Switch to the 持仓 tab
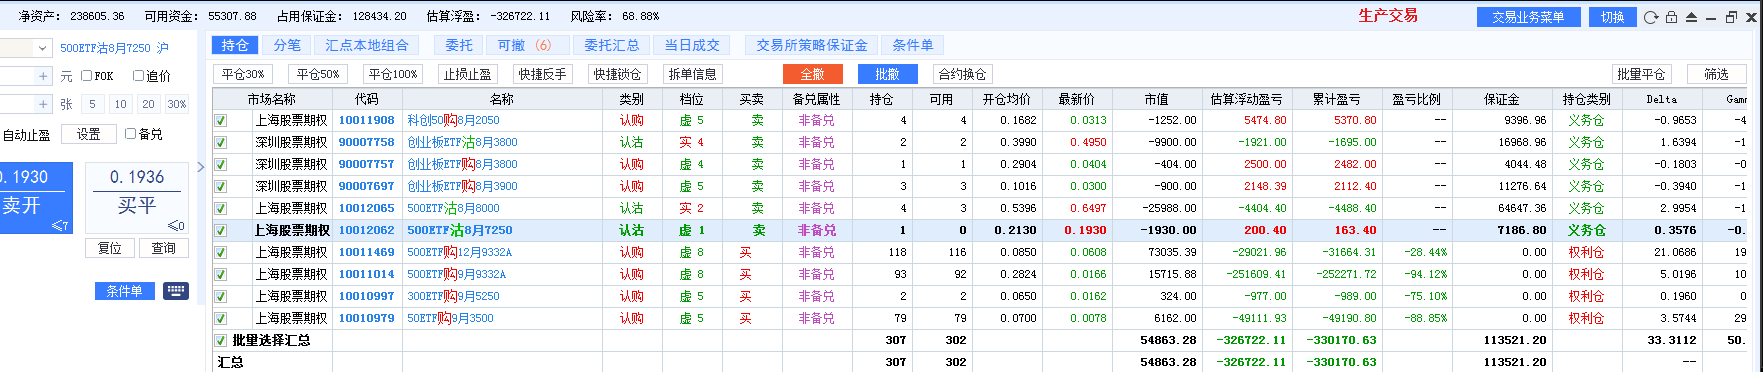The width and height of the screenshot is (1763, 372). tap(235, 45)
